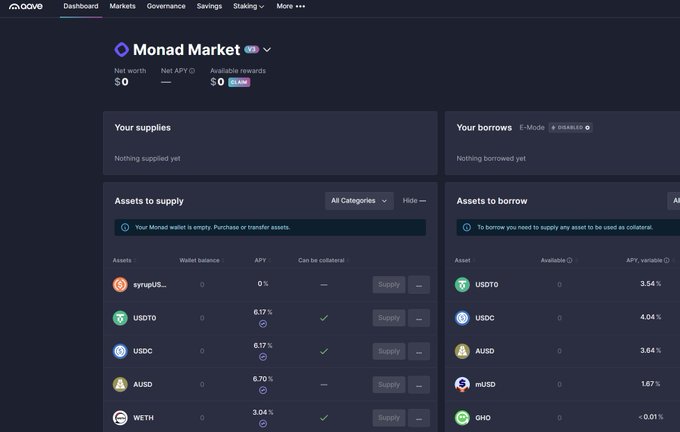Image resolution: width=680 pixels, height=432 pixels.
Task: Click the USDC 4.04% borrow rate
Action: (x=651, y=317)
